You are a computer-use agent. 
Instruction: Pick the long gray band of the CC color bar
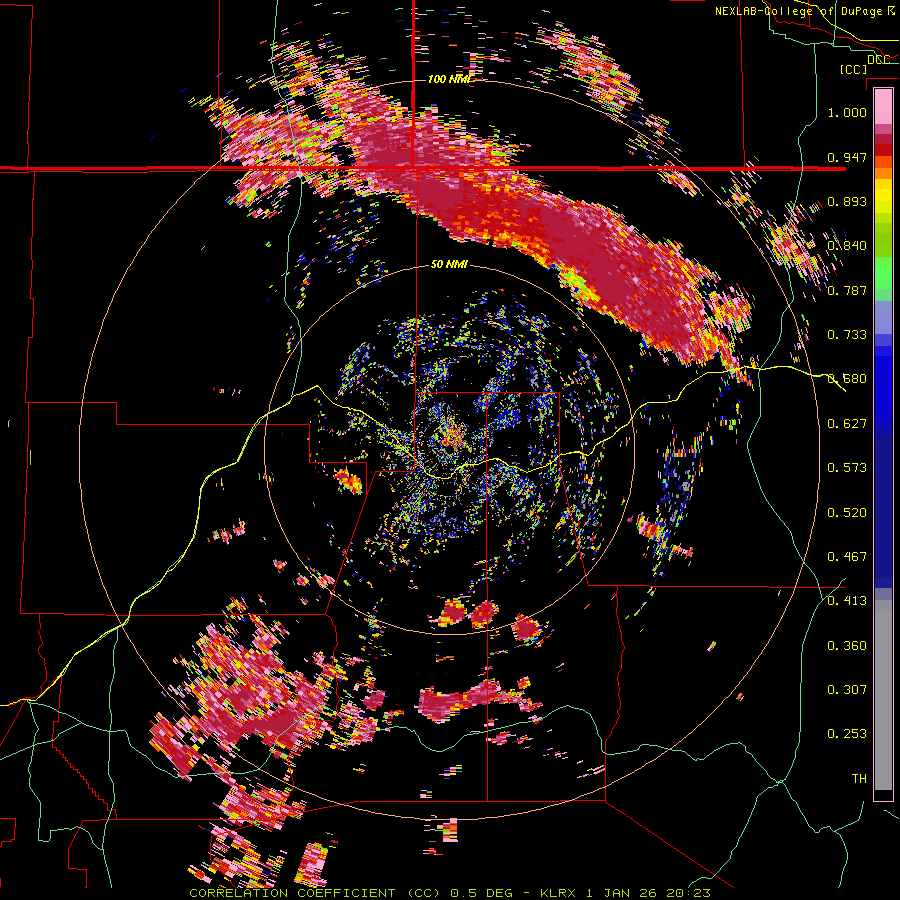click(883, 695)
